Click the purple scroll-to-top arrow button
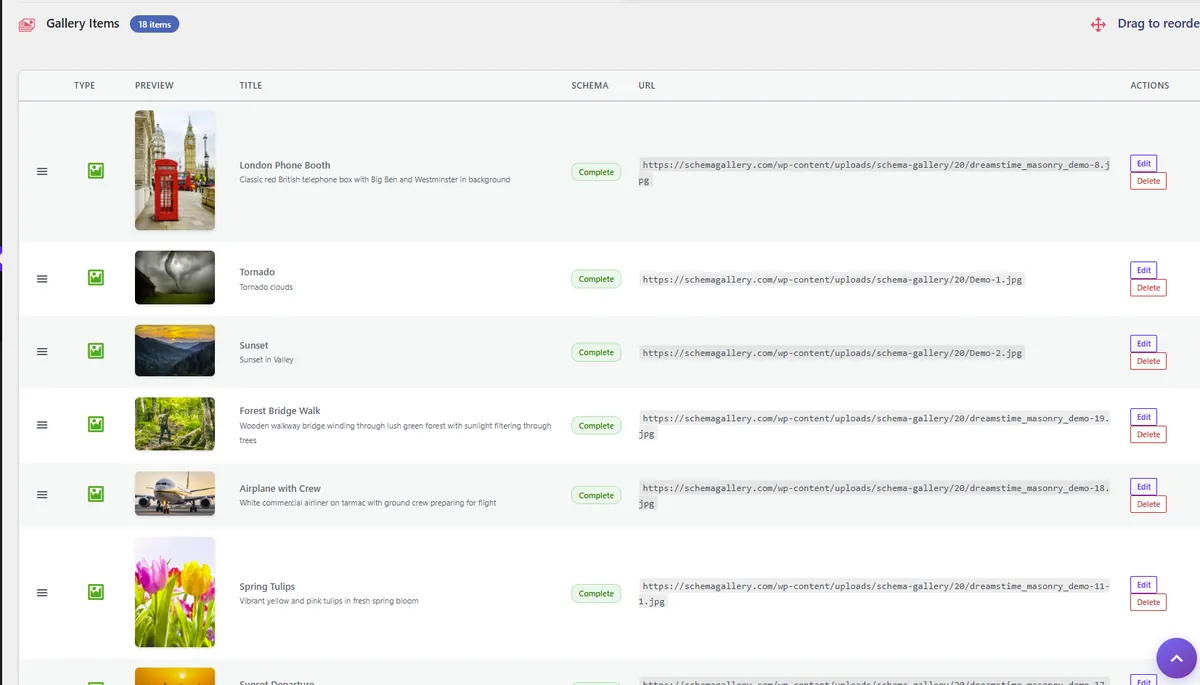This screenshot has width=1200, height=685. point(1177,659)
